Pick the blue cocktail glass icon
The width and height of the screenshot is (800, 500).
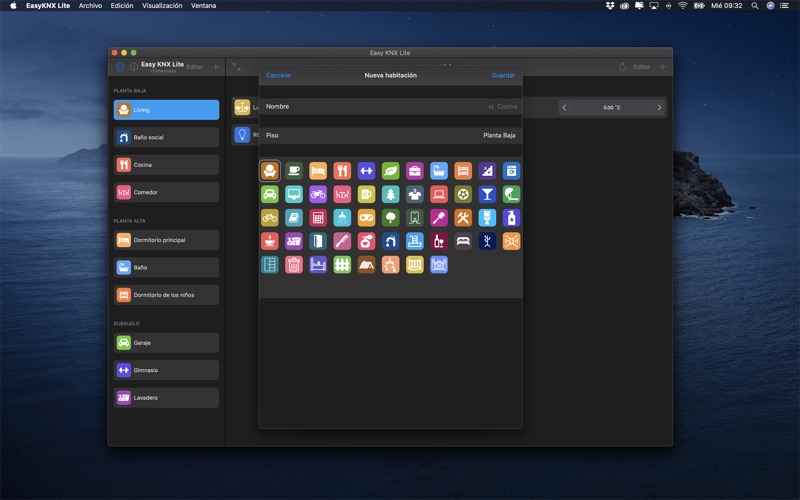[487, 194]
